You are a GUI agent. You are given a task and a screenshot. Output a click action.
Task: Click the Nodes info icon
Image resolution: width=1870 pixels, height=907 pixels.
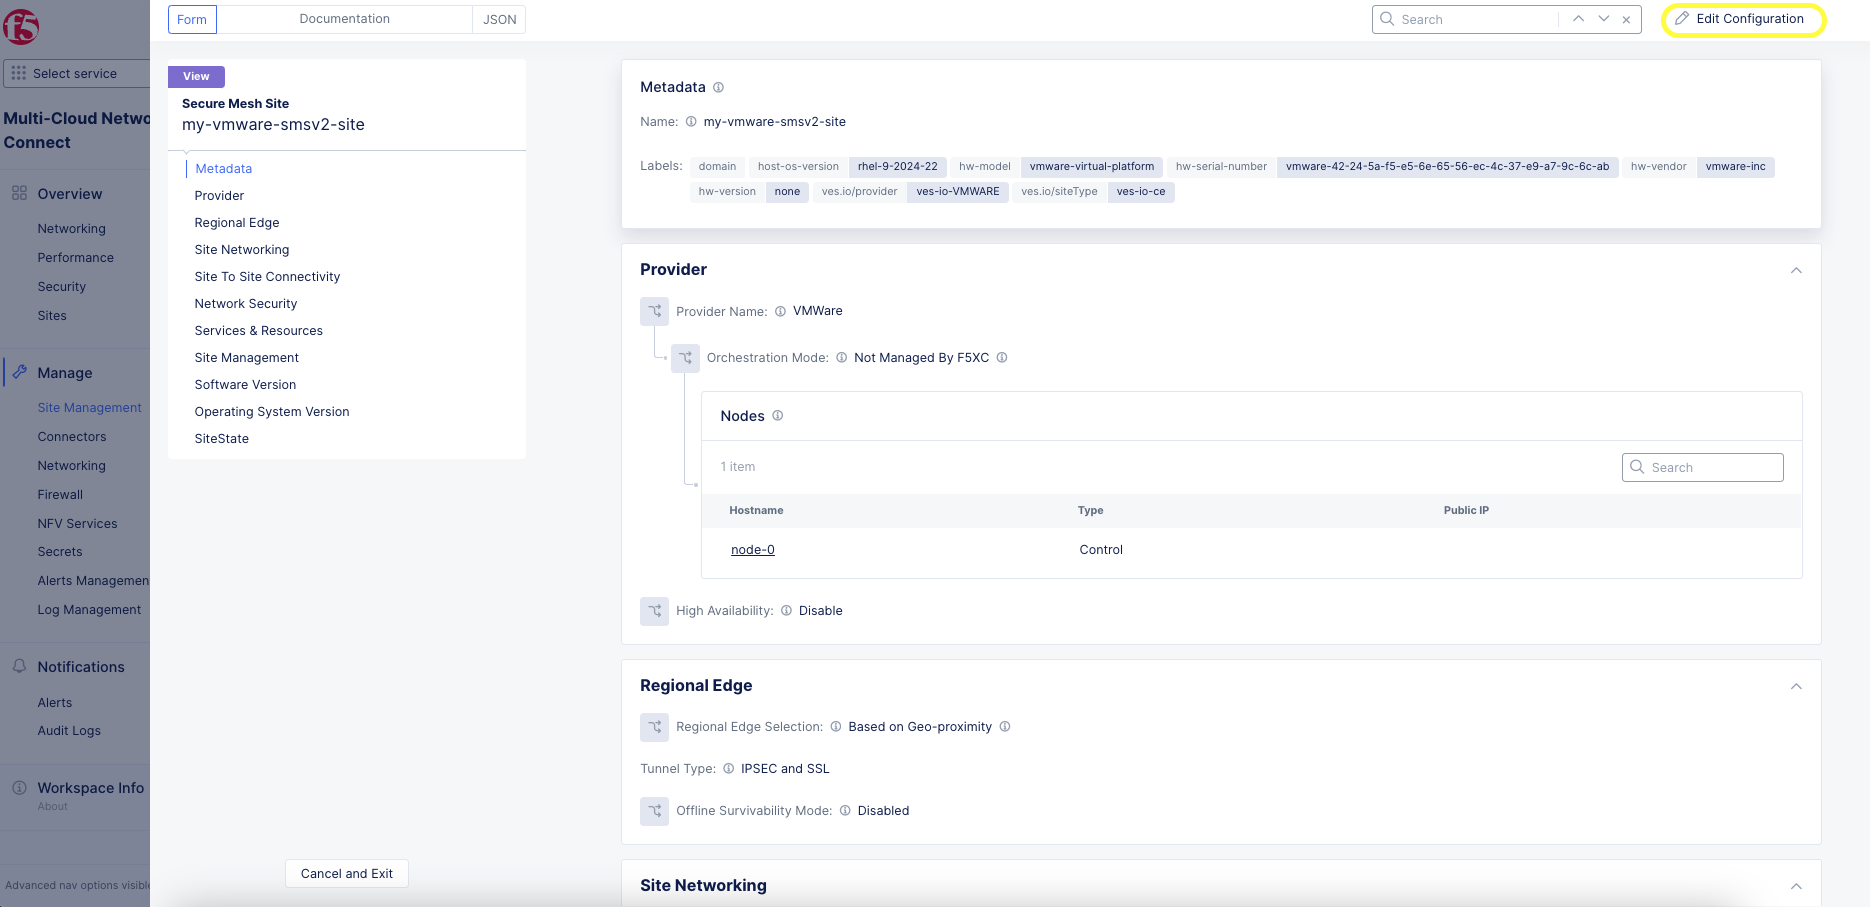[x=777, y=416]
